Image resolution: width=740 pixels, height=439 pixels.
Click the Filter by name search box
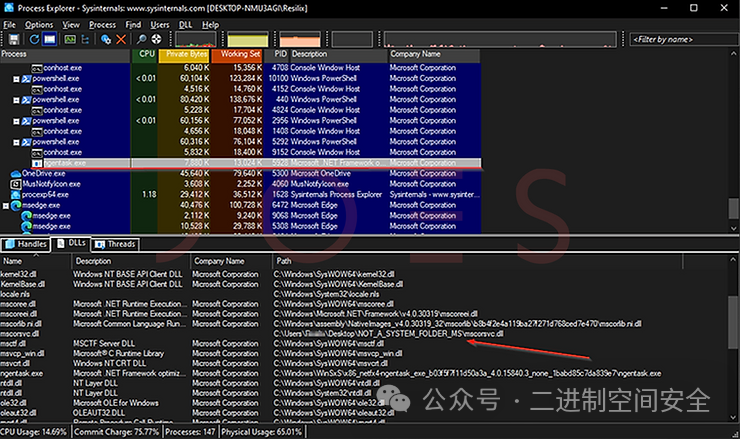pos(680,39)
